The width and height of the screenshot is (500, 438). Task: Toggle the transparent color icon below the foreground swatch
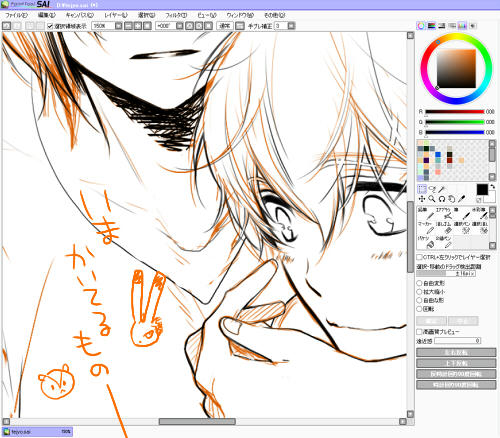point(479,200)
